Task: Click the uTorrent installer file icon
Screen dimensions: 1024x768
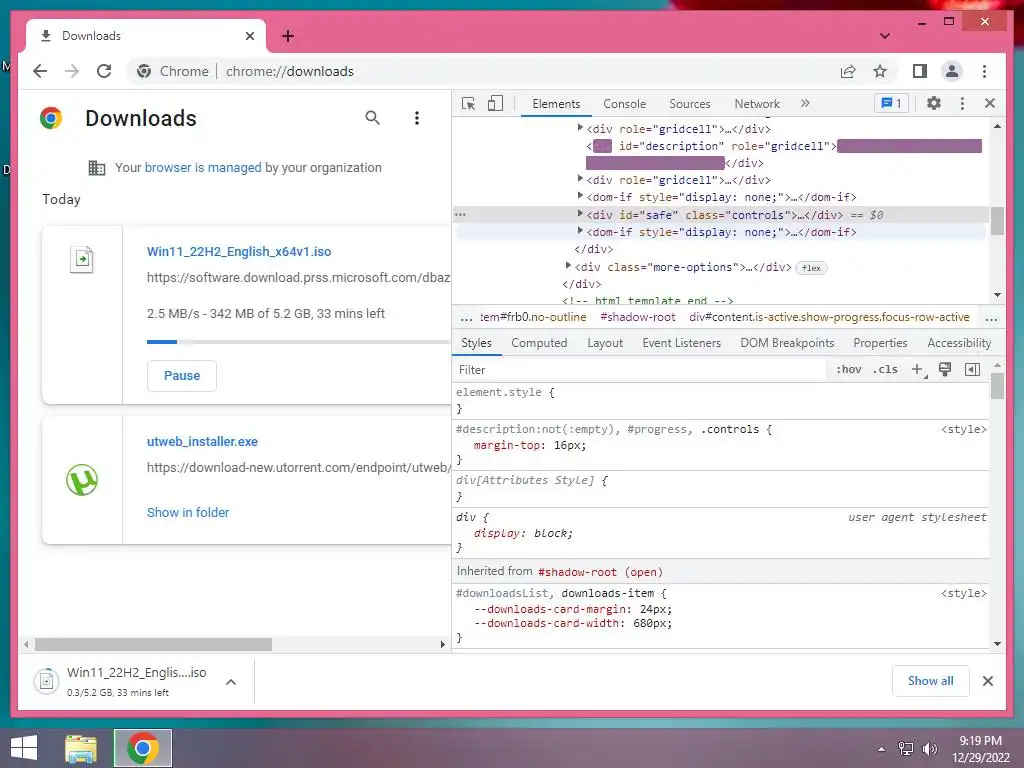Action: tap(82, 480)
